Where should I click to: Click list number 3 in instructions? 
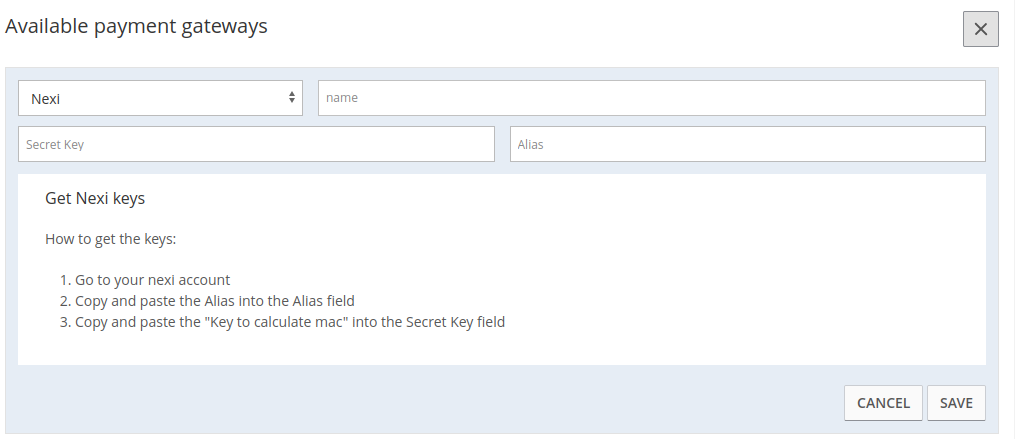65,322
